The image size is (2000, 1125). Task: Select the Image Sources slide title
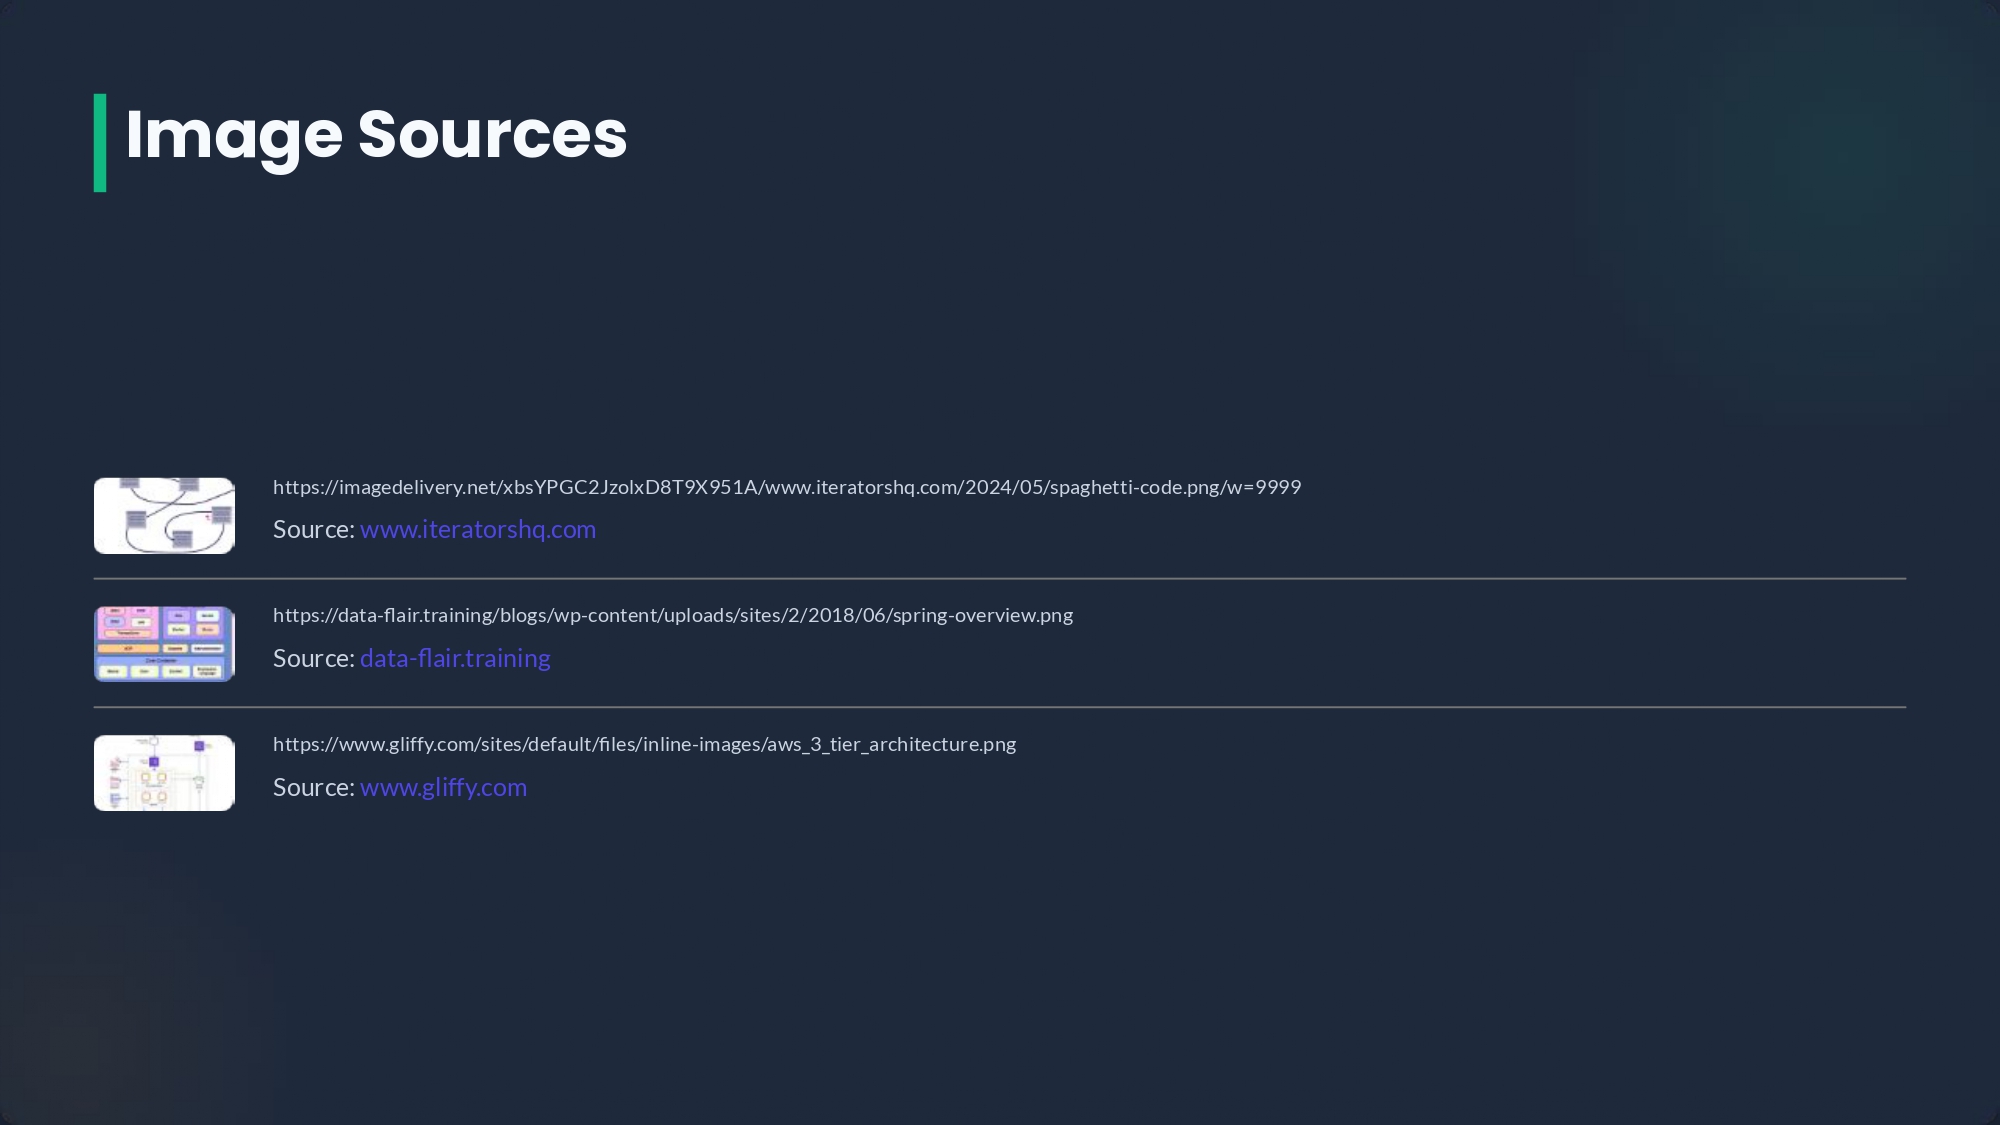coord(376,134)
